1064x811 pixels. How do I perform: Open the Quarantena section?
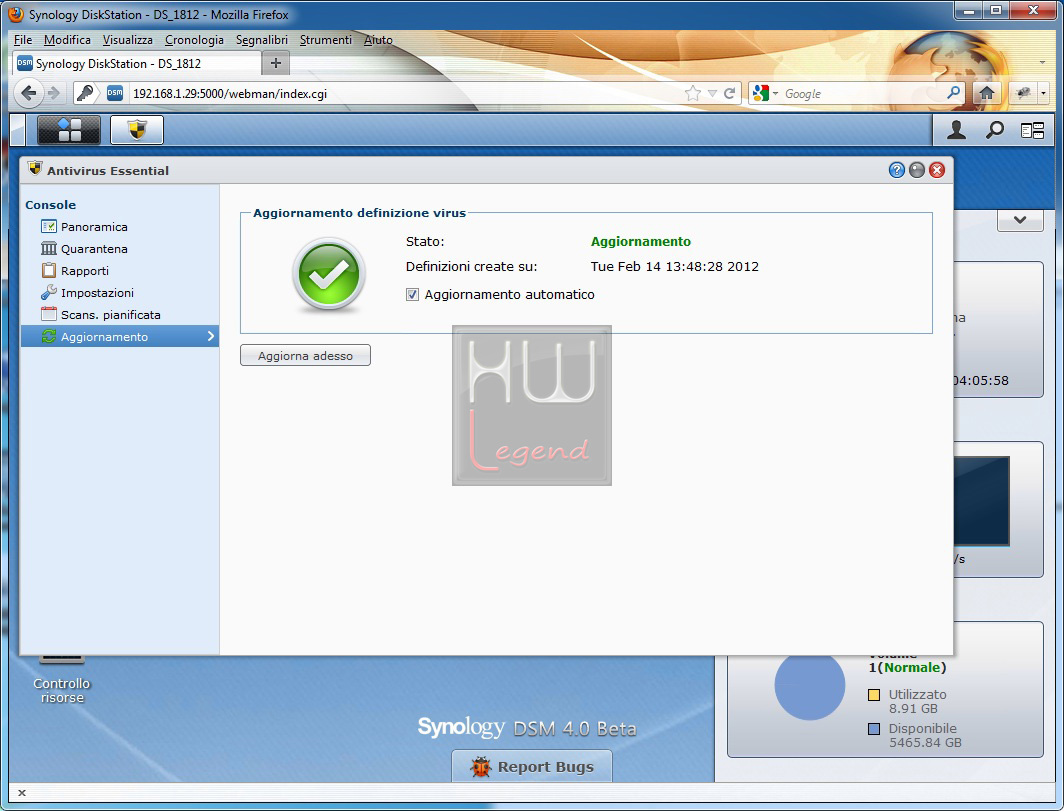click(119, 249)
